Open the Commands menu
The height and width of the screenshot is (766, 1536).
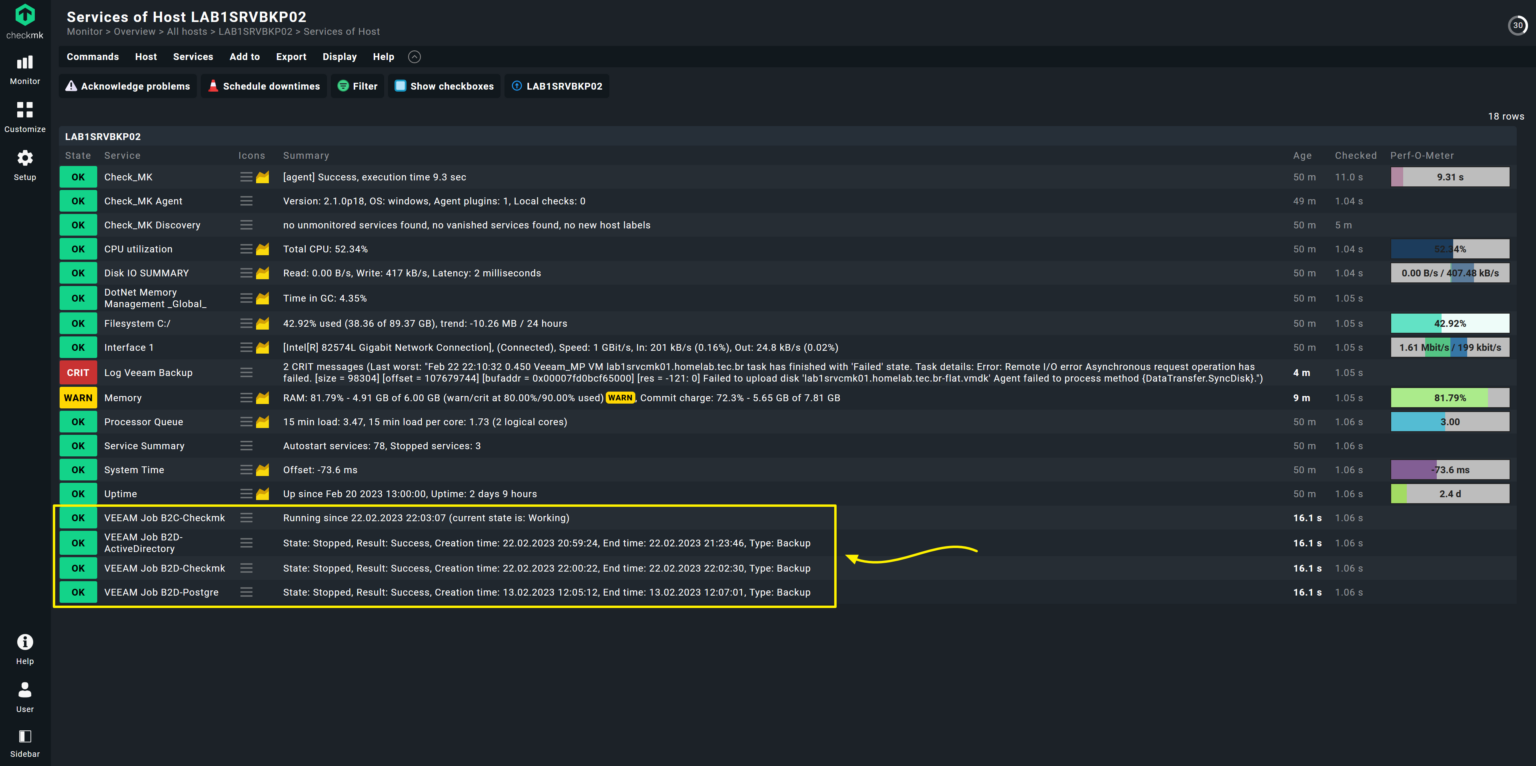92,57
